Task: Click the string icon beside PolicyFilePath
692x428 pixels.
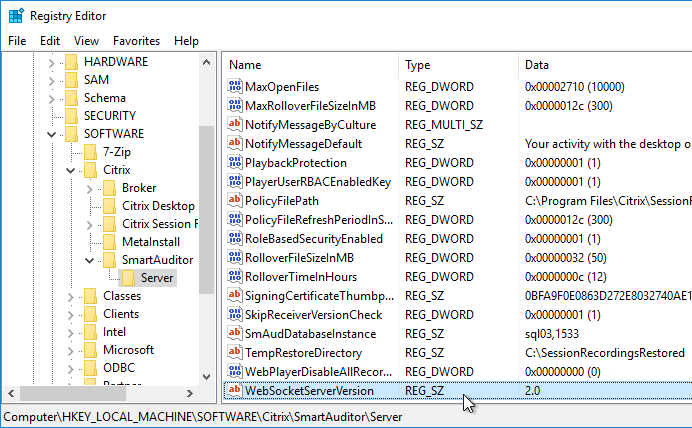Action: click(235, 200)
